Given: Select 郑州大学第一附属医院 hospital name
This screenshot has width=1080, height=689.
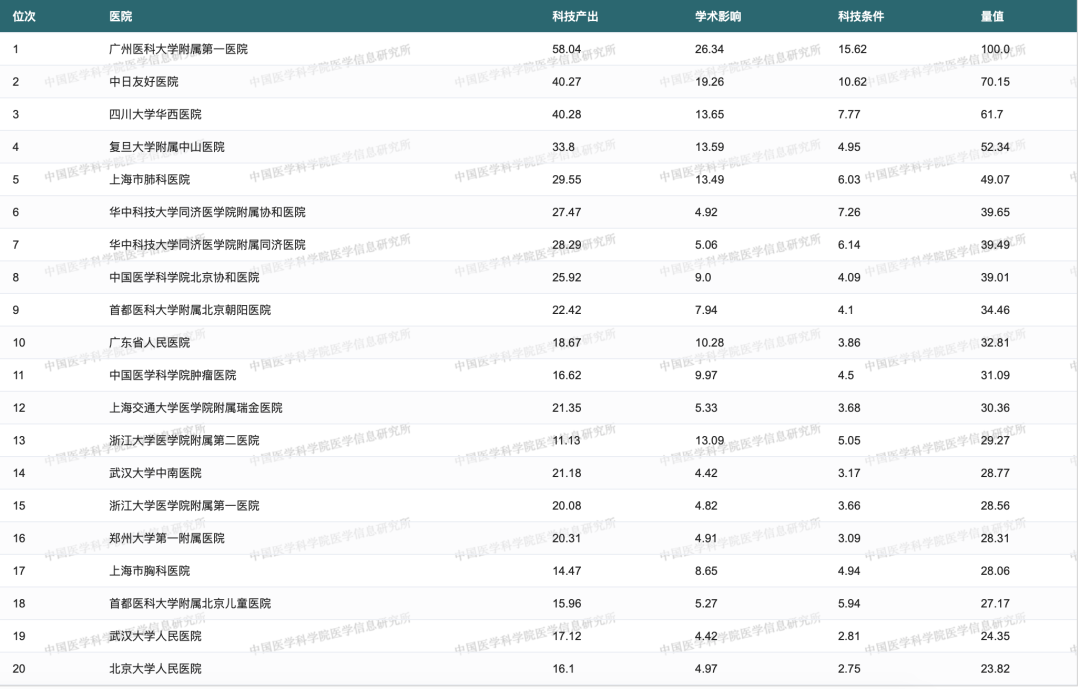Looking at the screenshot, I should point(167,538).
